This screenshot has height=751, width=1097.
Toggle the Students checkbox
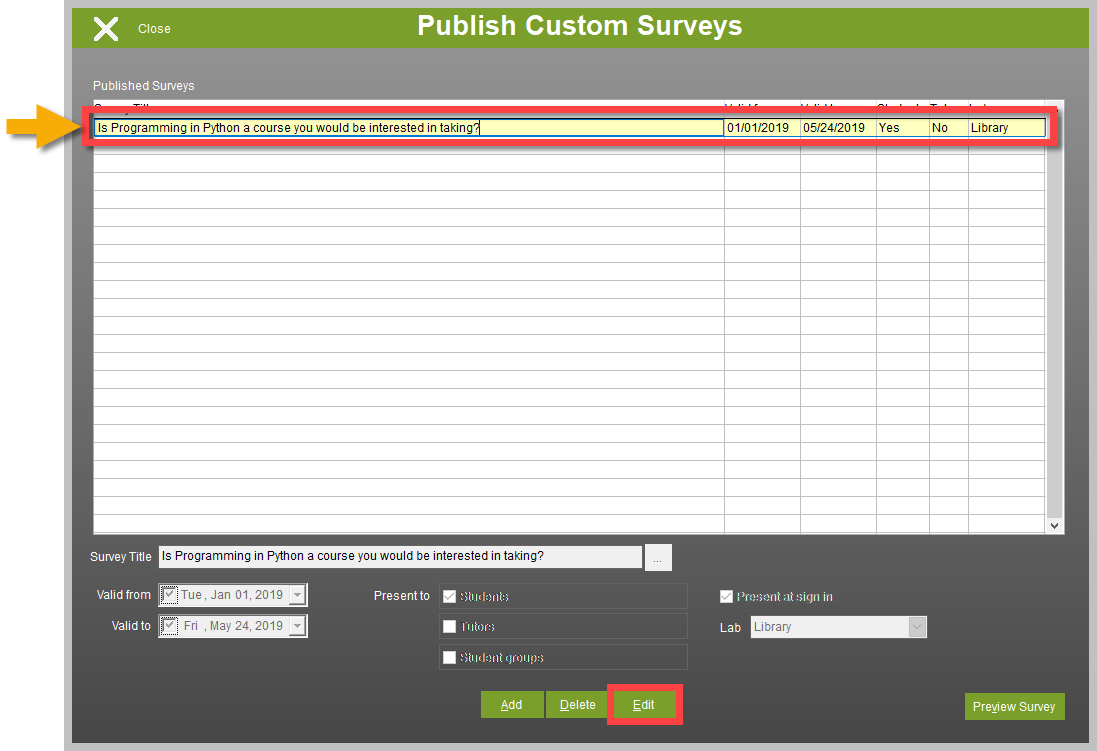449,596
